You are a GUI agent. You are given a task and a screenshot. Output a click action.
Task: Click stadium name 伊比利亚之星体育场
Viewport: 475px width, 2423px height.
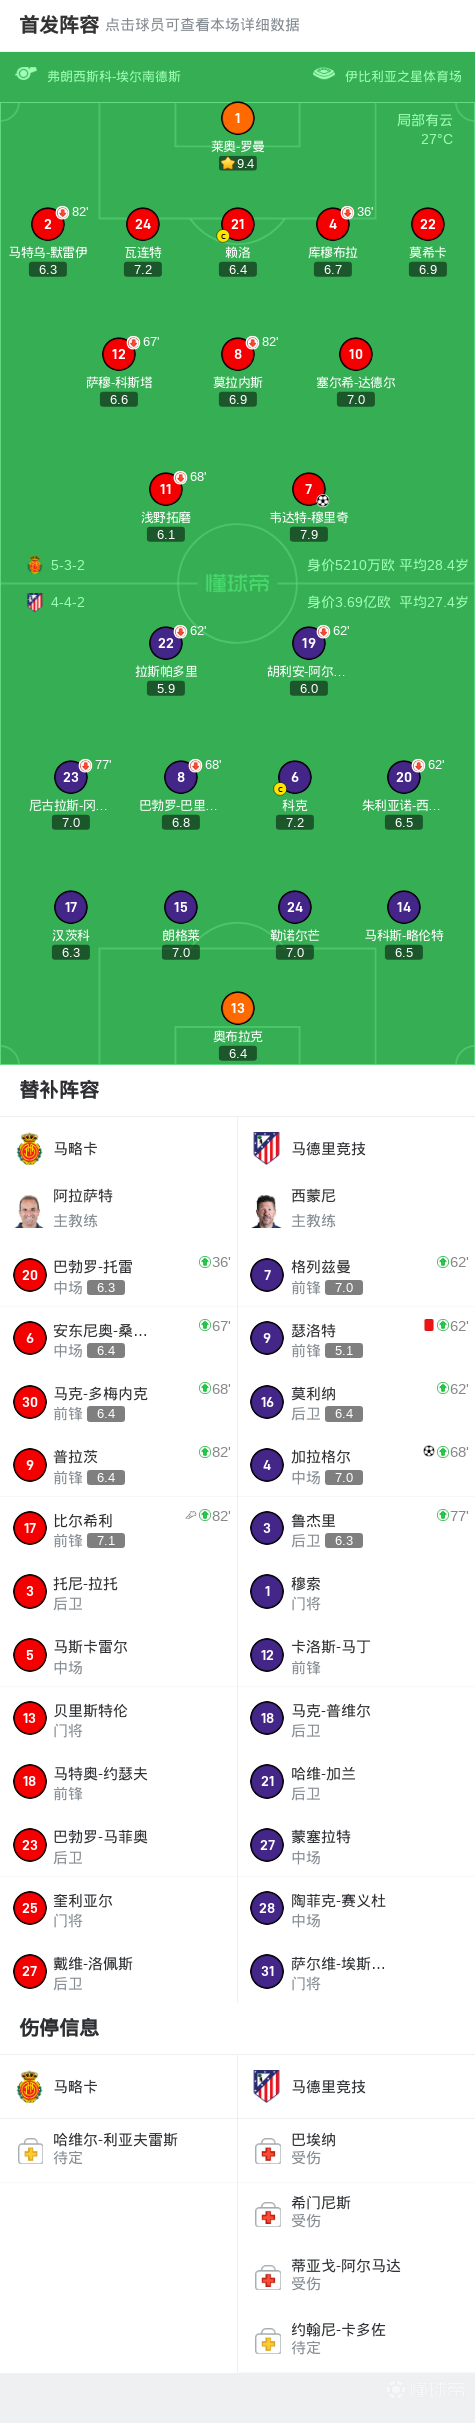coord(404,76)
